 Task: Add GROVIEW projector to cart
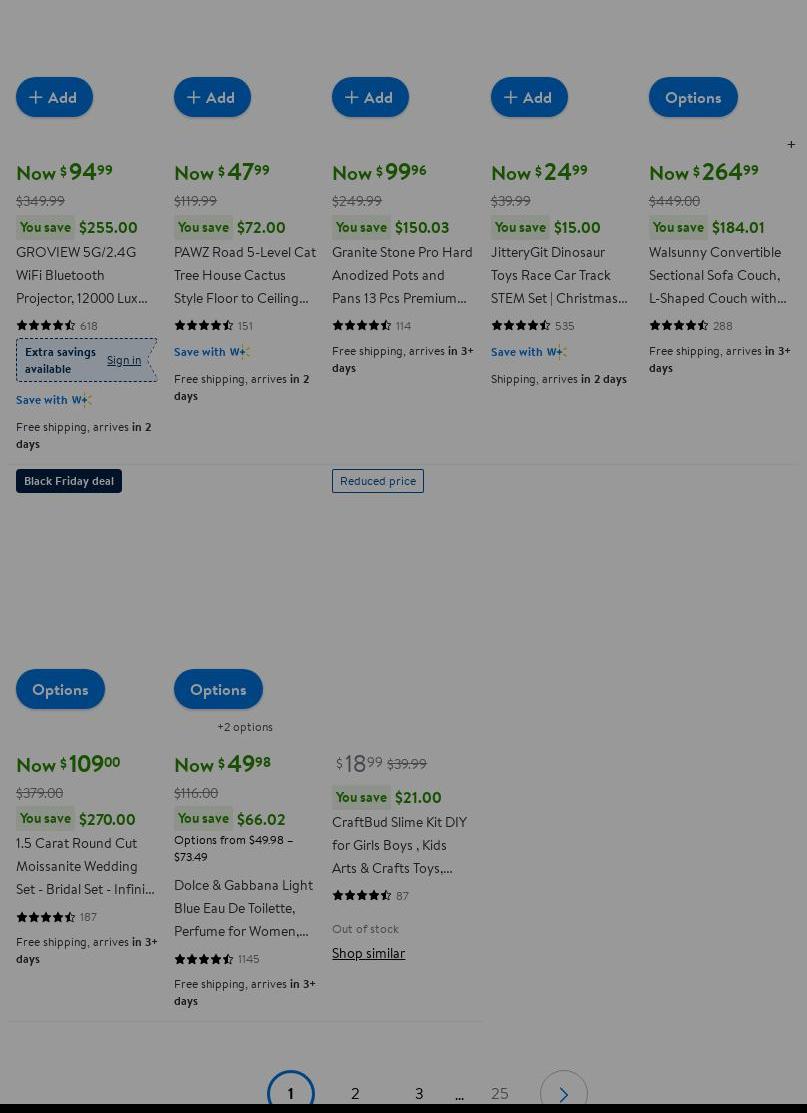click(54, 97)
